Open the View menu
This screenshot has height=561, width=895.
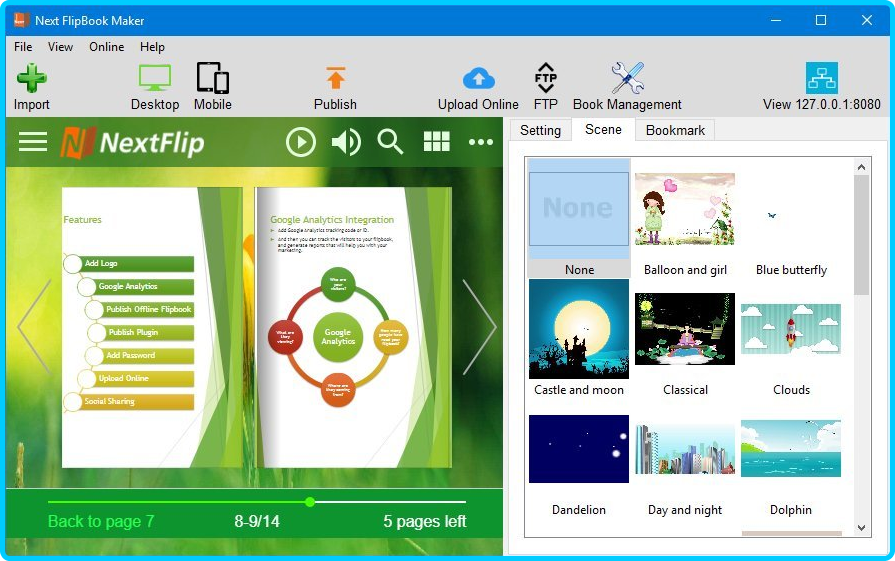[60, 47]
